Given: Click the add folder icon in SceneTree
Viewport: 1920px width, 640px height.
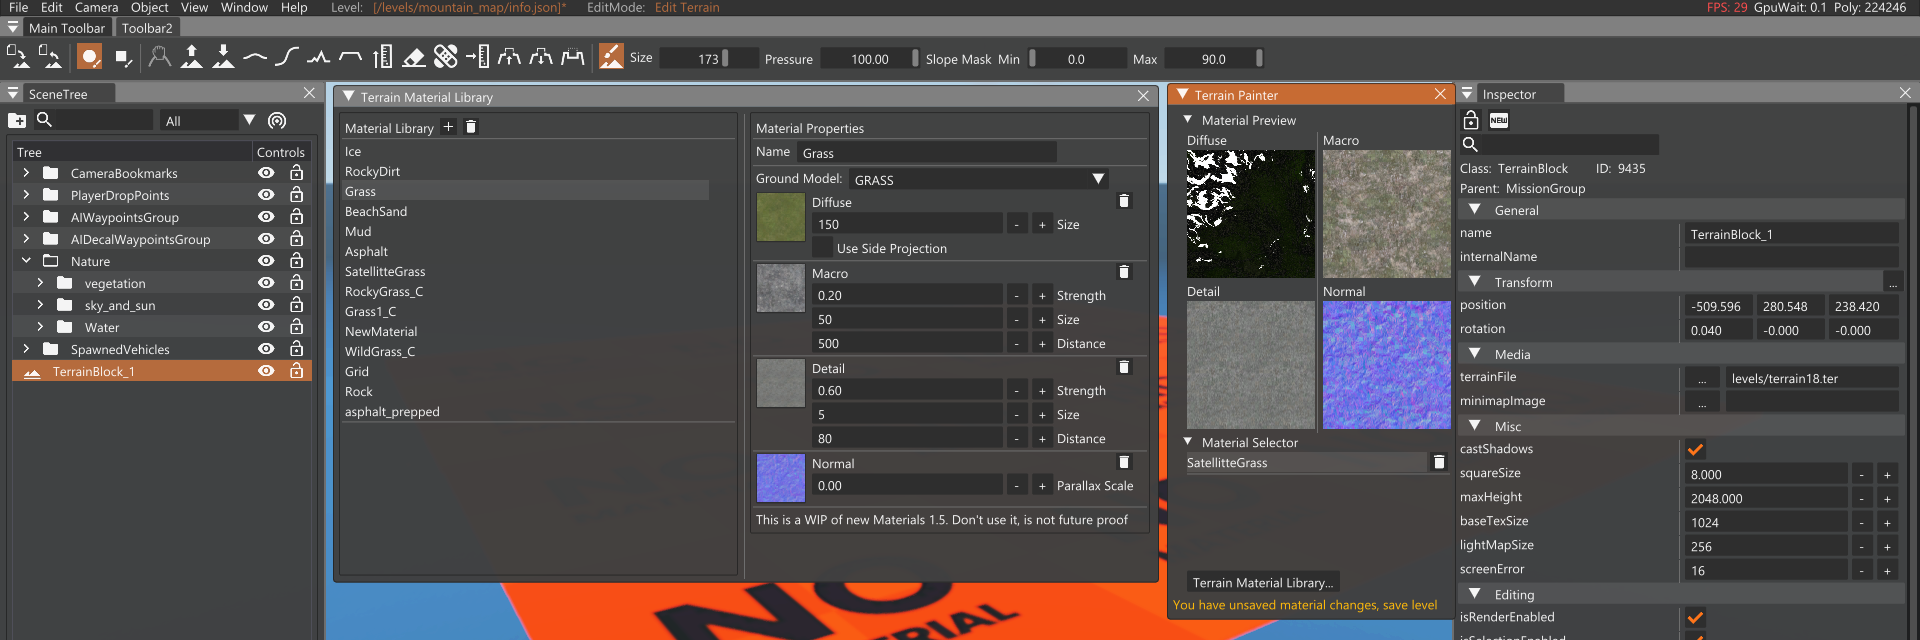Looking at the screenshot, I should 17,120.
